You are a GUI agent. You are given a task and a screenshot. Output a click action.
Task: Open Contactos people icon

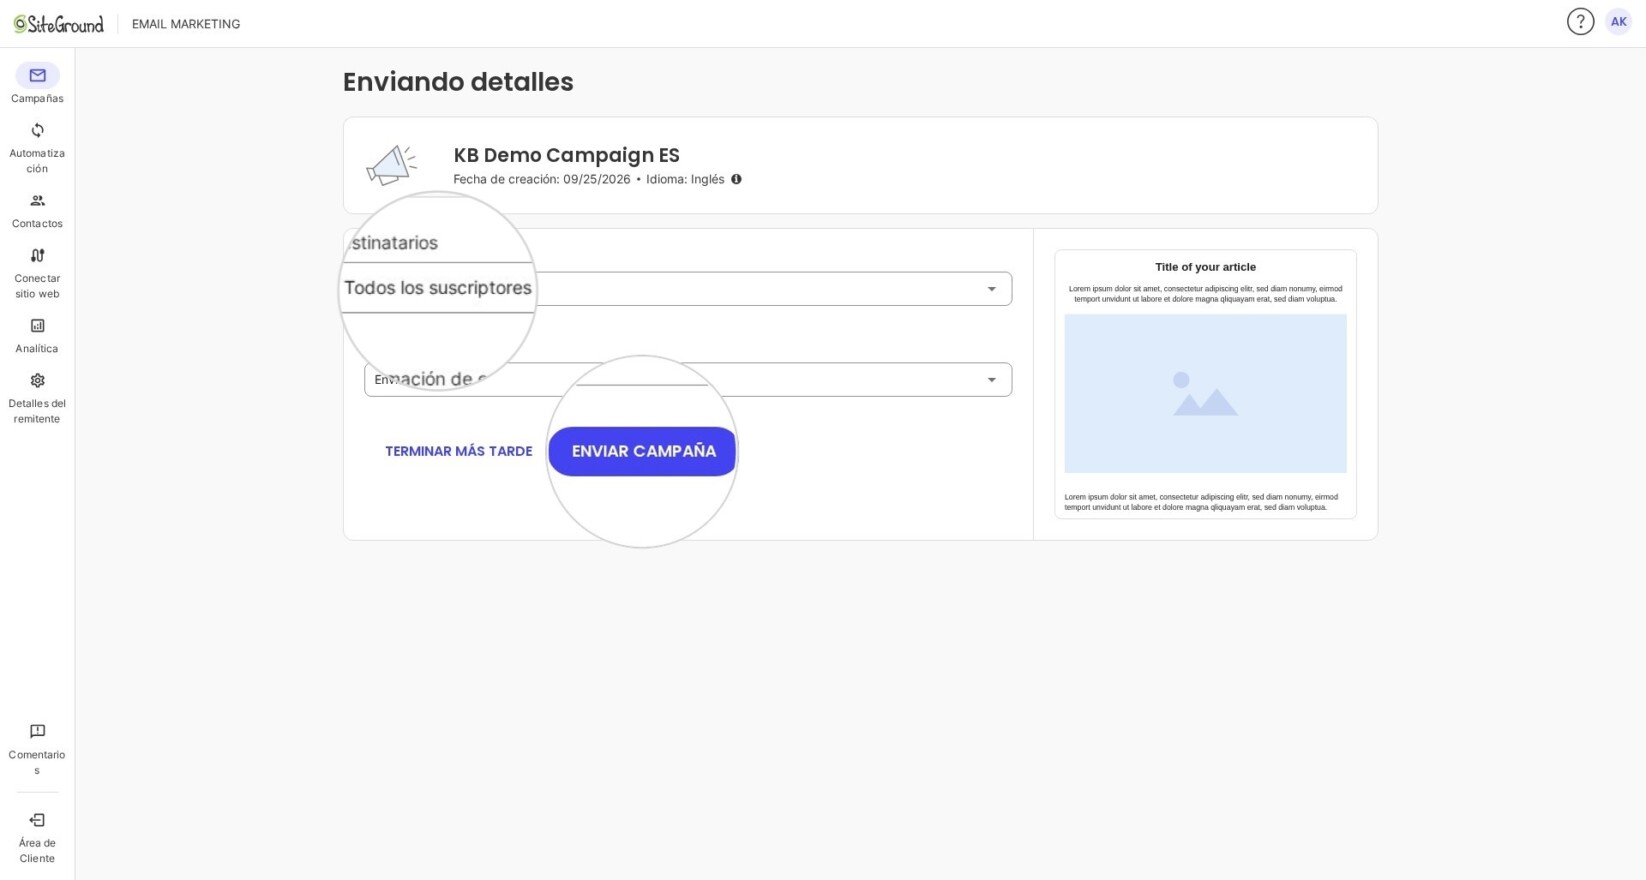[x=37, y=200]
